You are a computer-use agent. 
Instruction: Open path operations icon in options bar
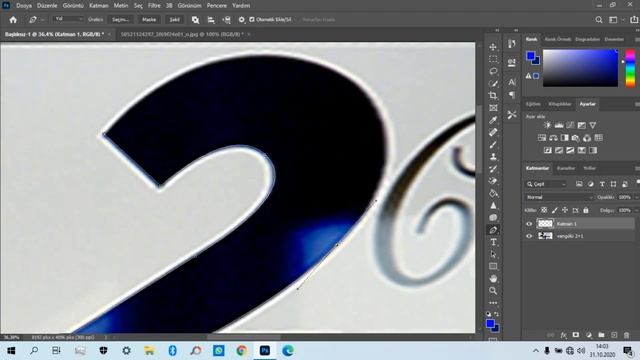[196, 20]
